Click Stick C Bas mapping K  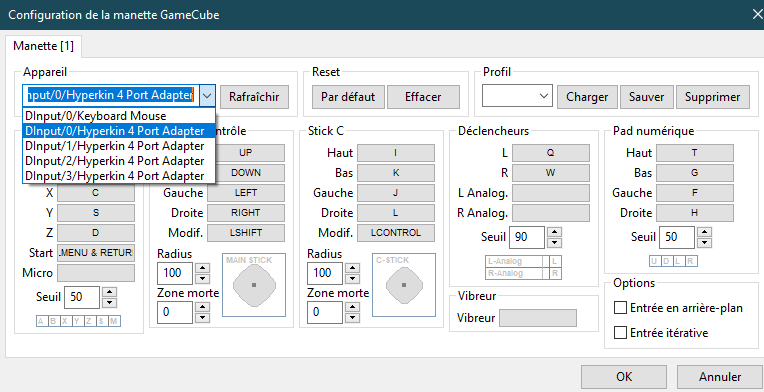click(x=396, y=173)
